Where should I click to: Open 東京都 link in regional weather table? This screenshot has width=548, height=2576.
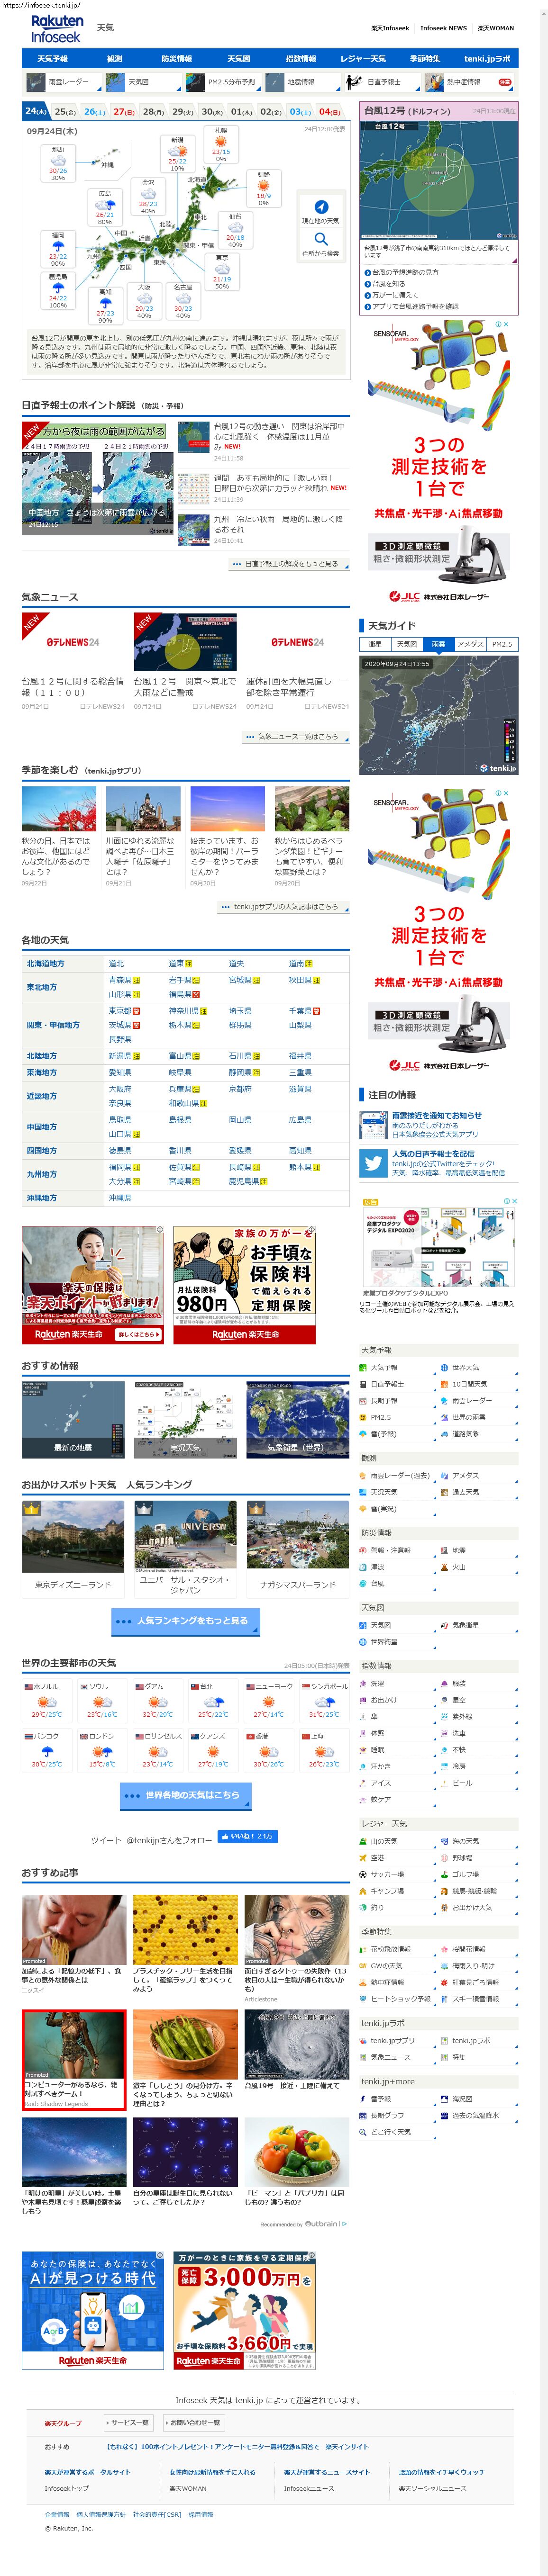pyautogui.click(x=120, y=1011)
